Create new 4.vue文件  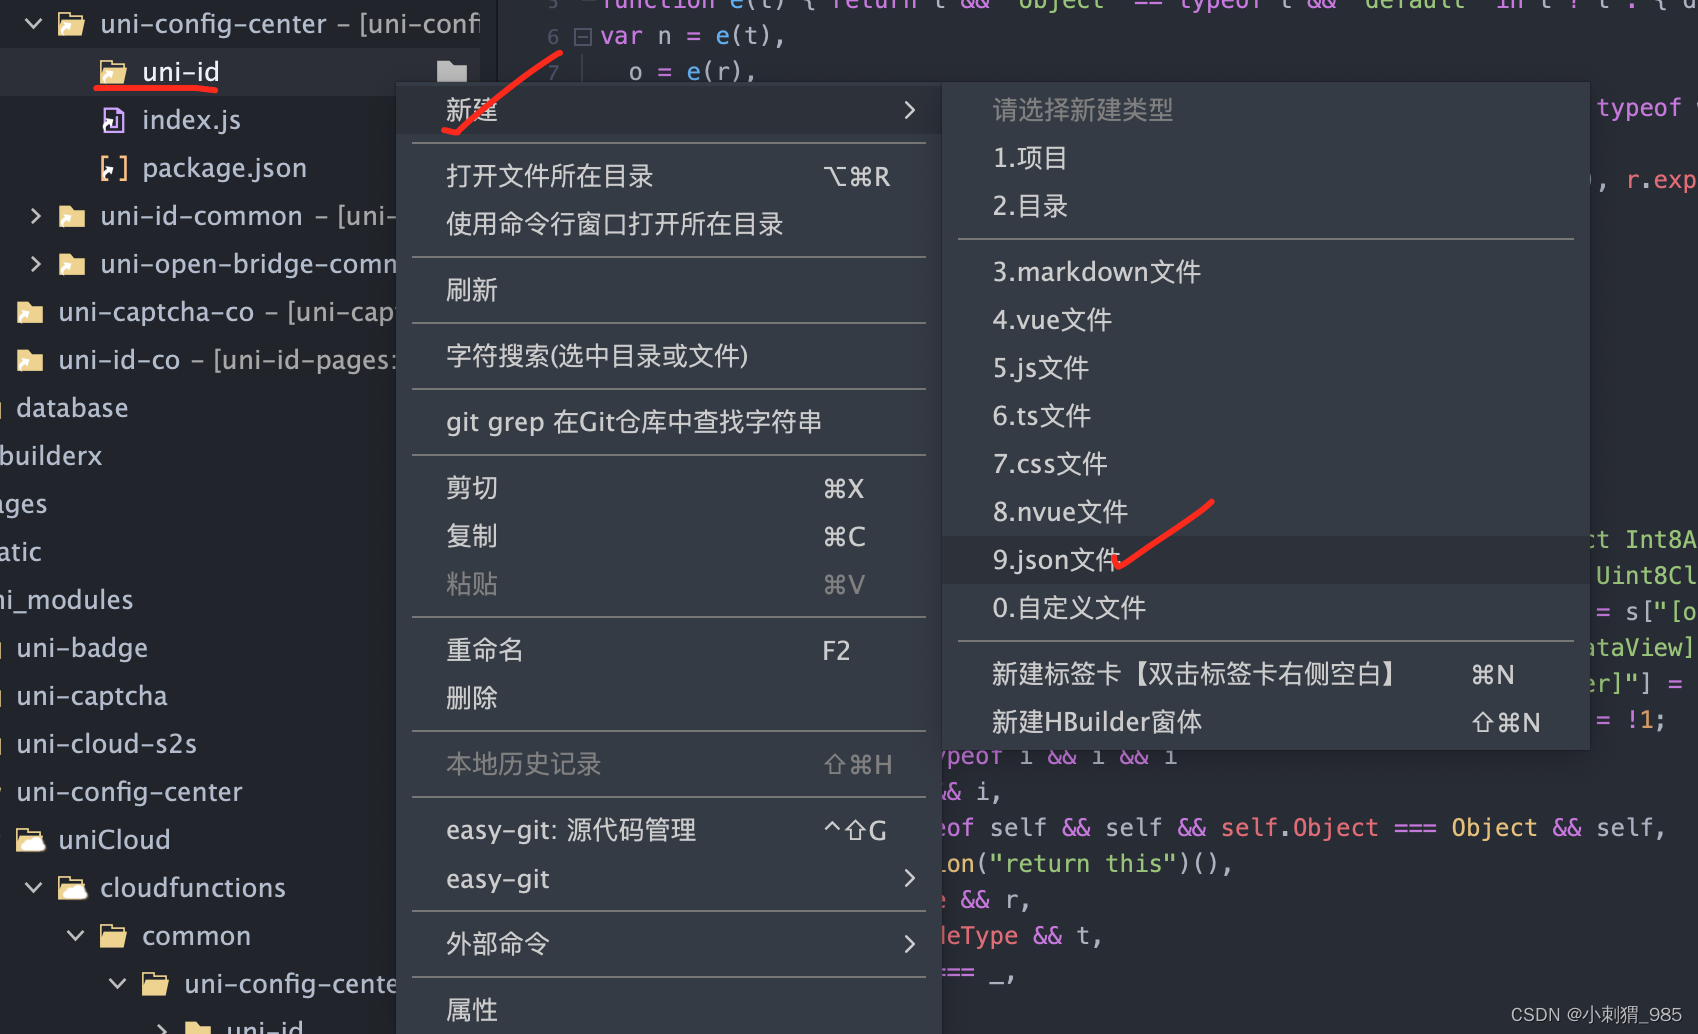pyautogui.click(x=1266, y=320)
